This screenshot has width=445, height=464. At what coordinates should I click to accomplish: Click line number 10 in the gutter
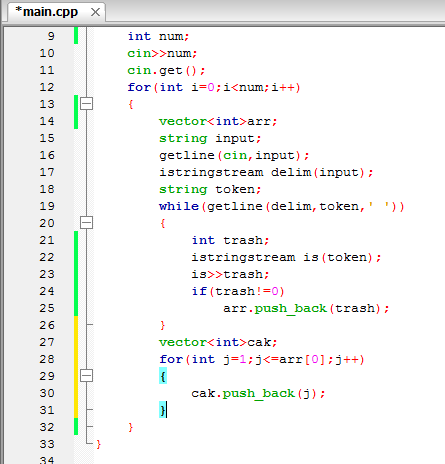click(47, 53)
